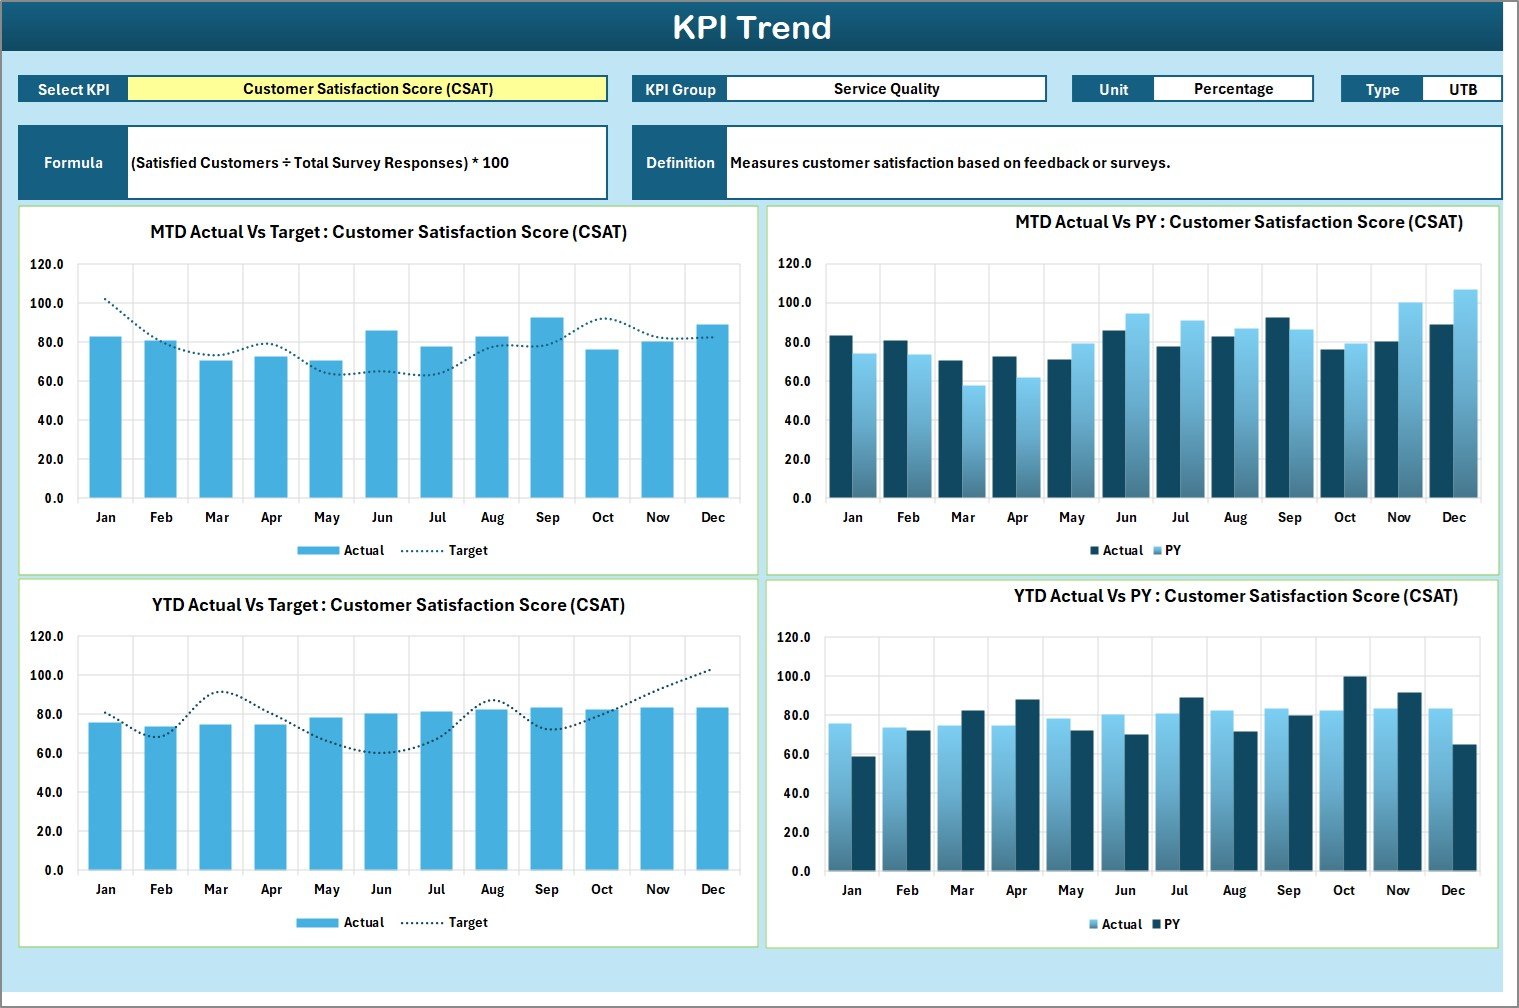Click the Formula text cell
The image size is (1519, 1008).
(x=367, y=163)
